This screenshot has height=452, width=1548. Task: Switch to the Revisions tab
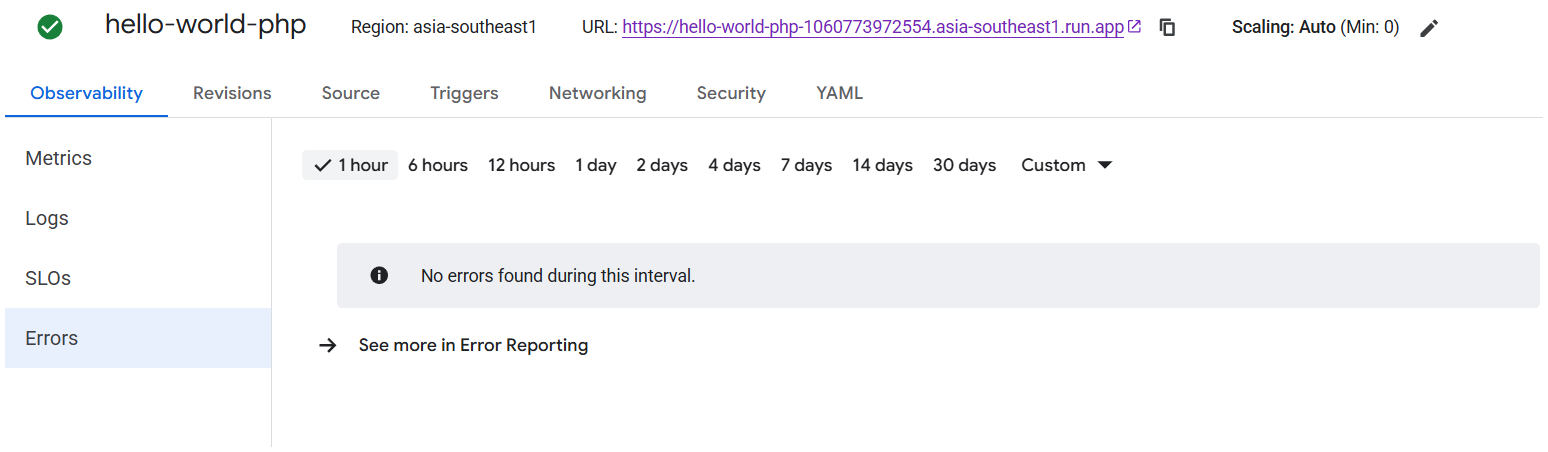click(232, 93)
